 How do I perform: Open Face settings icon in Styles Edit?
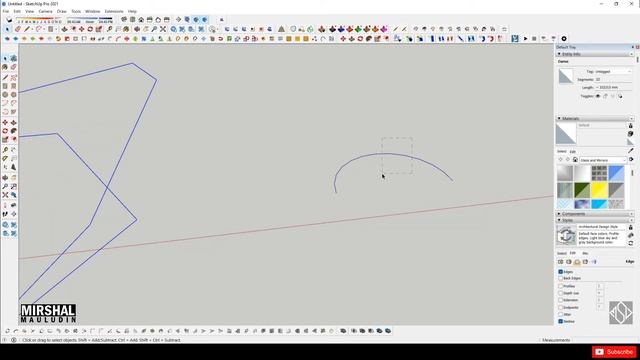pyautogui.click(x=569, y=262)
